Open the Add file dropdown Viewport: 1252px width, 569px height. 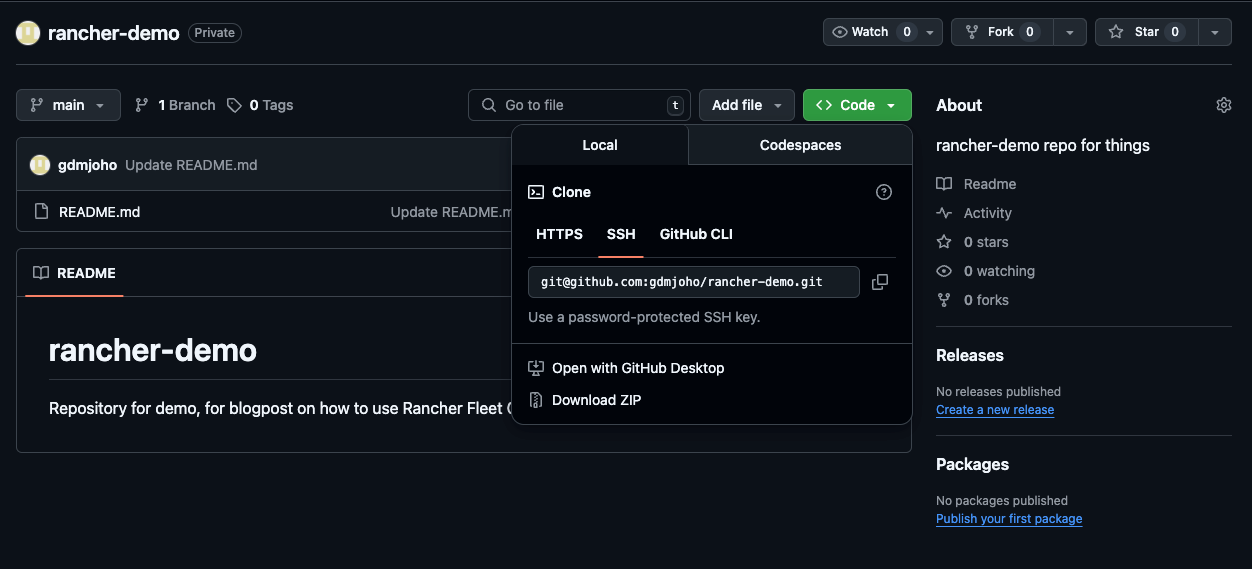coord(747,105)
